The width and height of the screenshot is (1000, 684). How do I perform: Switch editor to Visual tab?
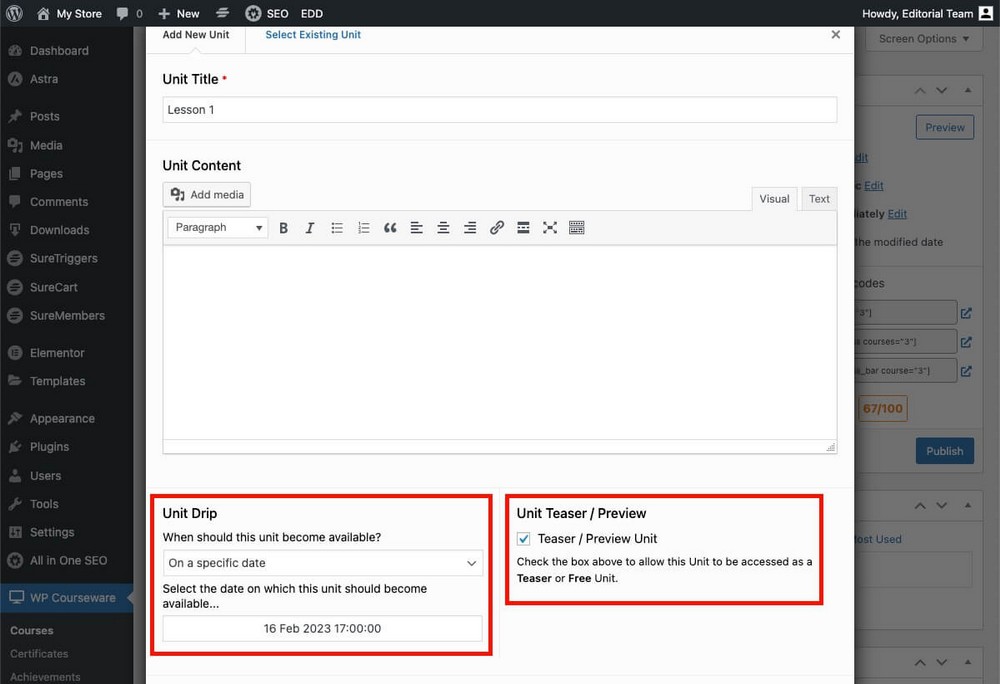(774, 199)
